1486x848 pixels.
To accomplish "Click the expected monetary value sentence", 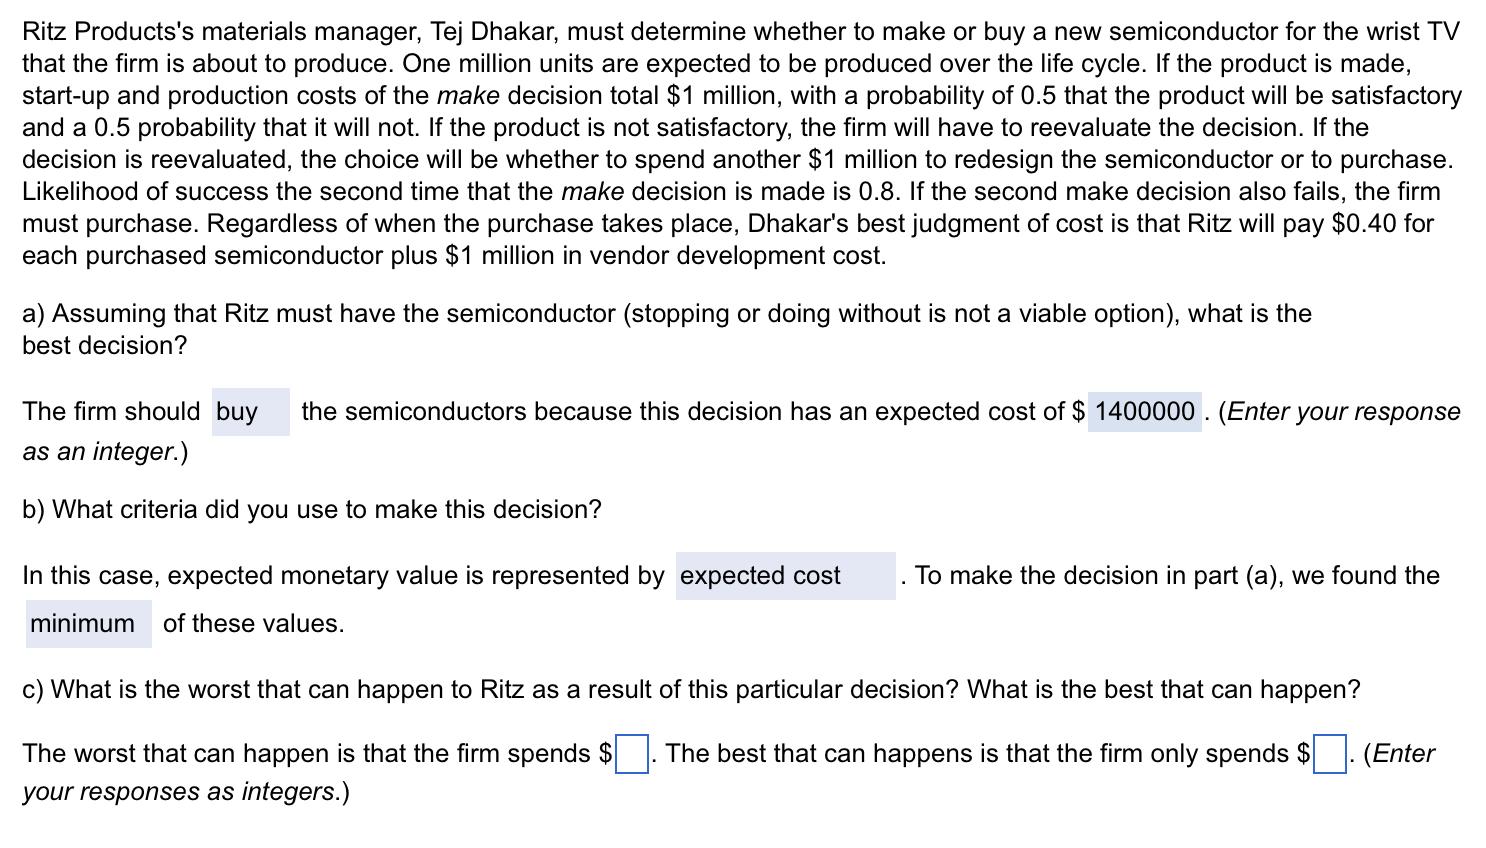I will point(330,577).
